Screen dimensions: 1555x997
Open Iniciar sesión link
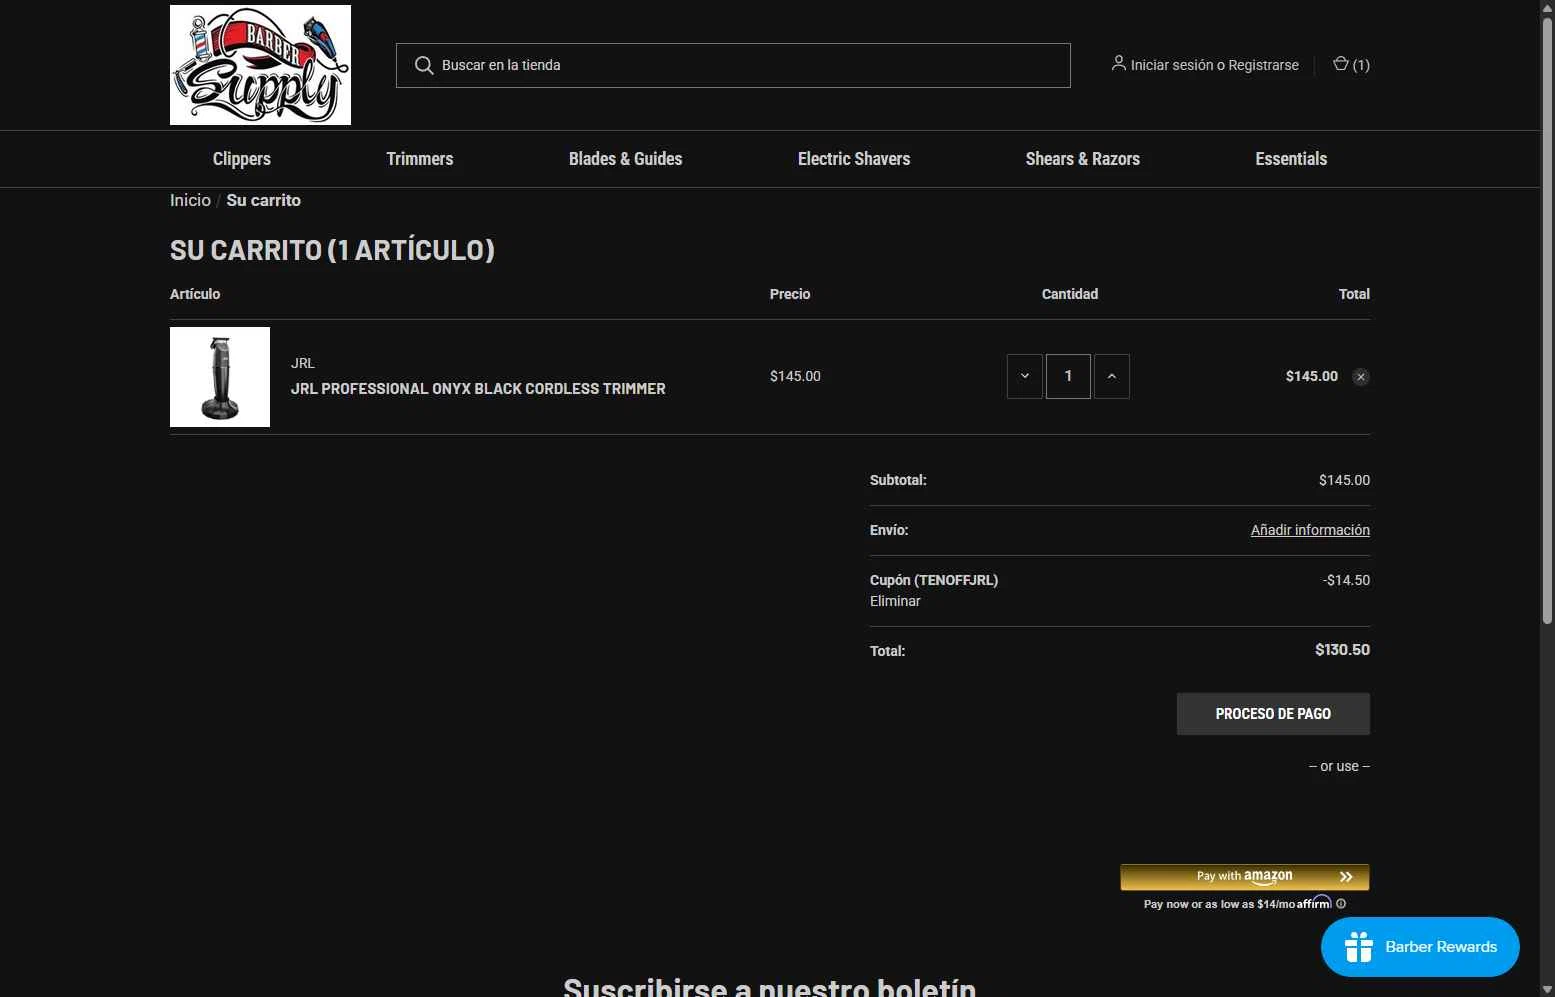click(1171, 65)
